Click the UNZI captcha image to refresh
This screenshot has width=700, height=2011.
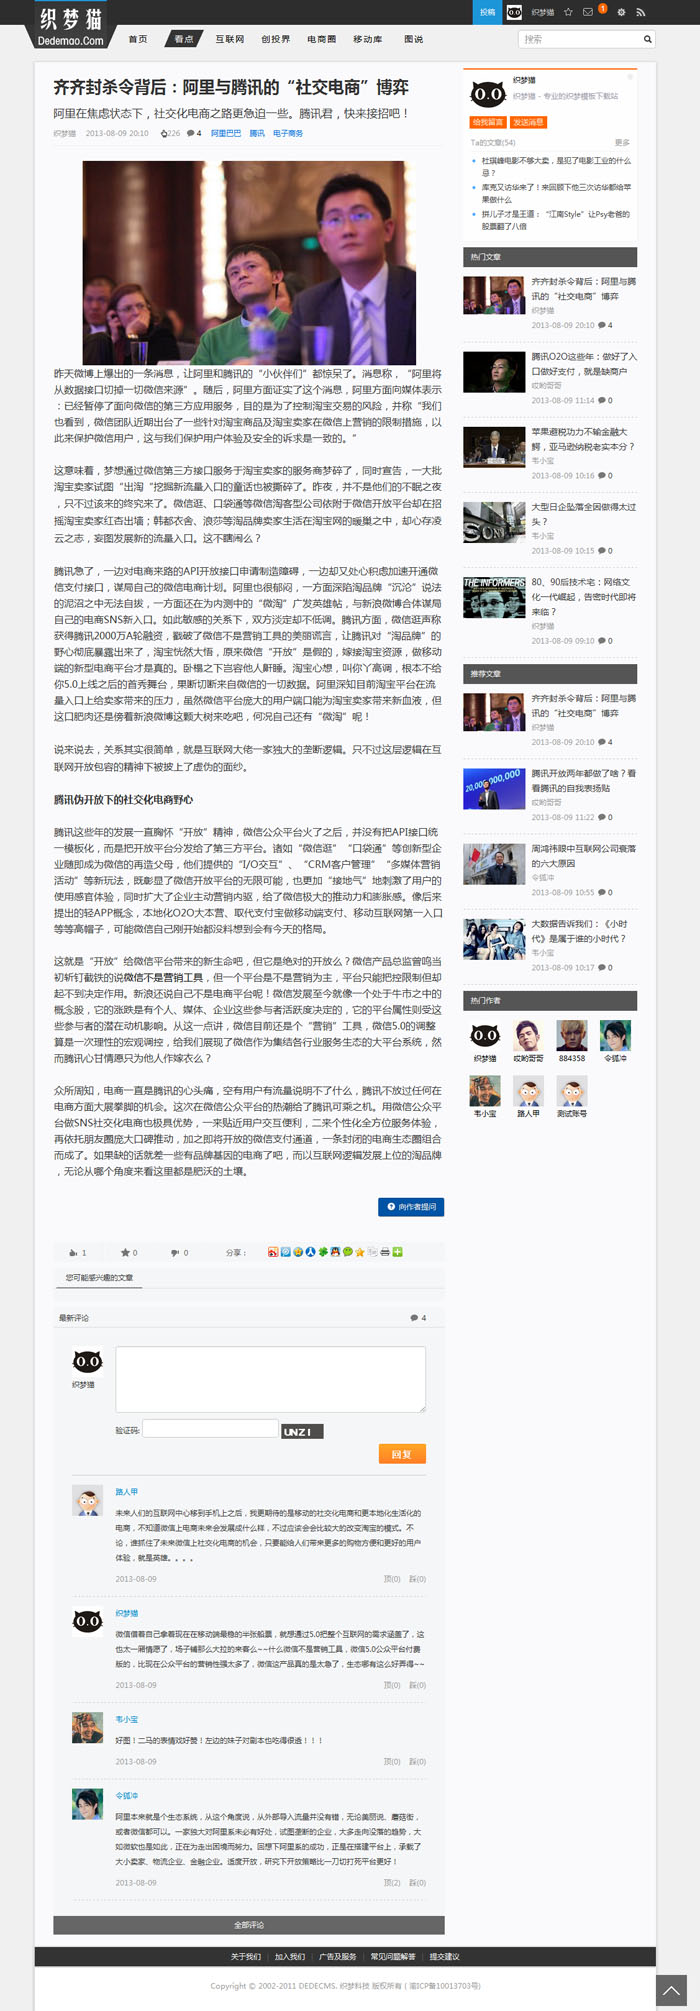[x=302, y=1431]
